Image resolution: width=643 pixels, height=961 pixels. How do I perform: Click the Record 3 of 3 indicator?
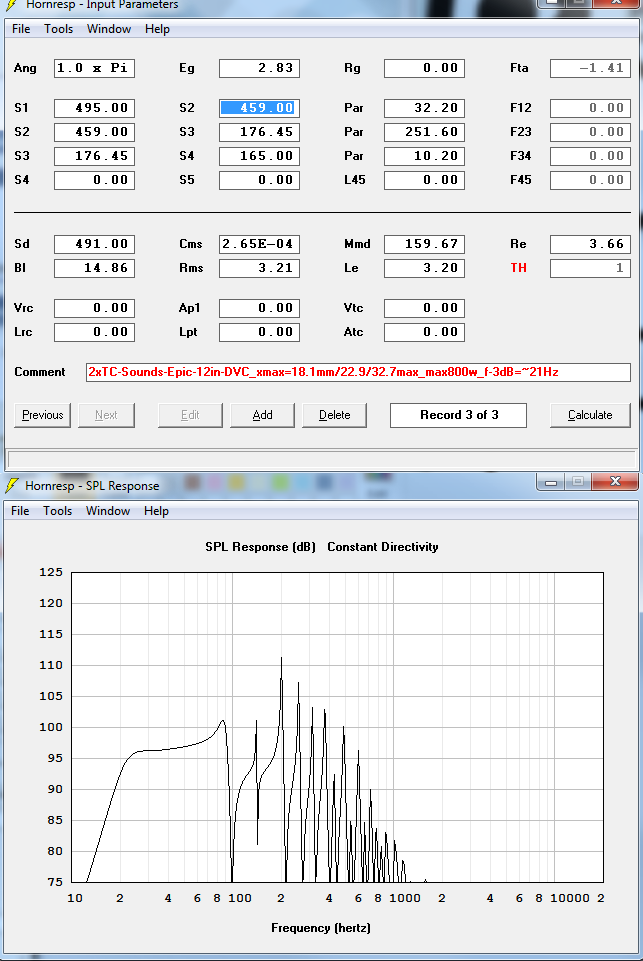[458, 415]
